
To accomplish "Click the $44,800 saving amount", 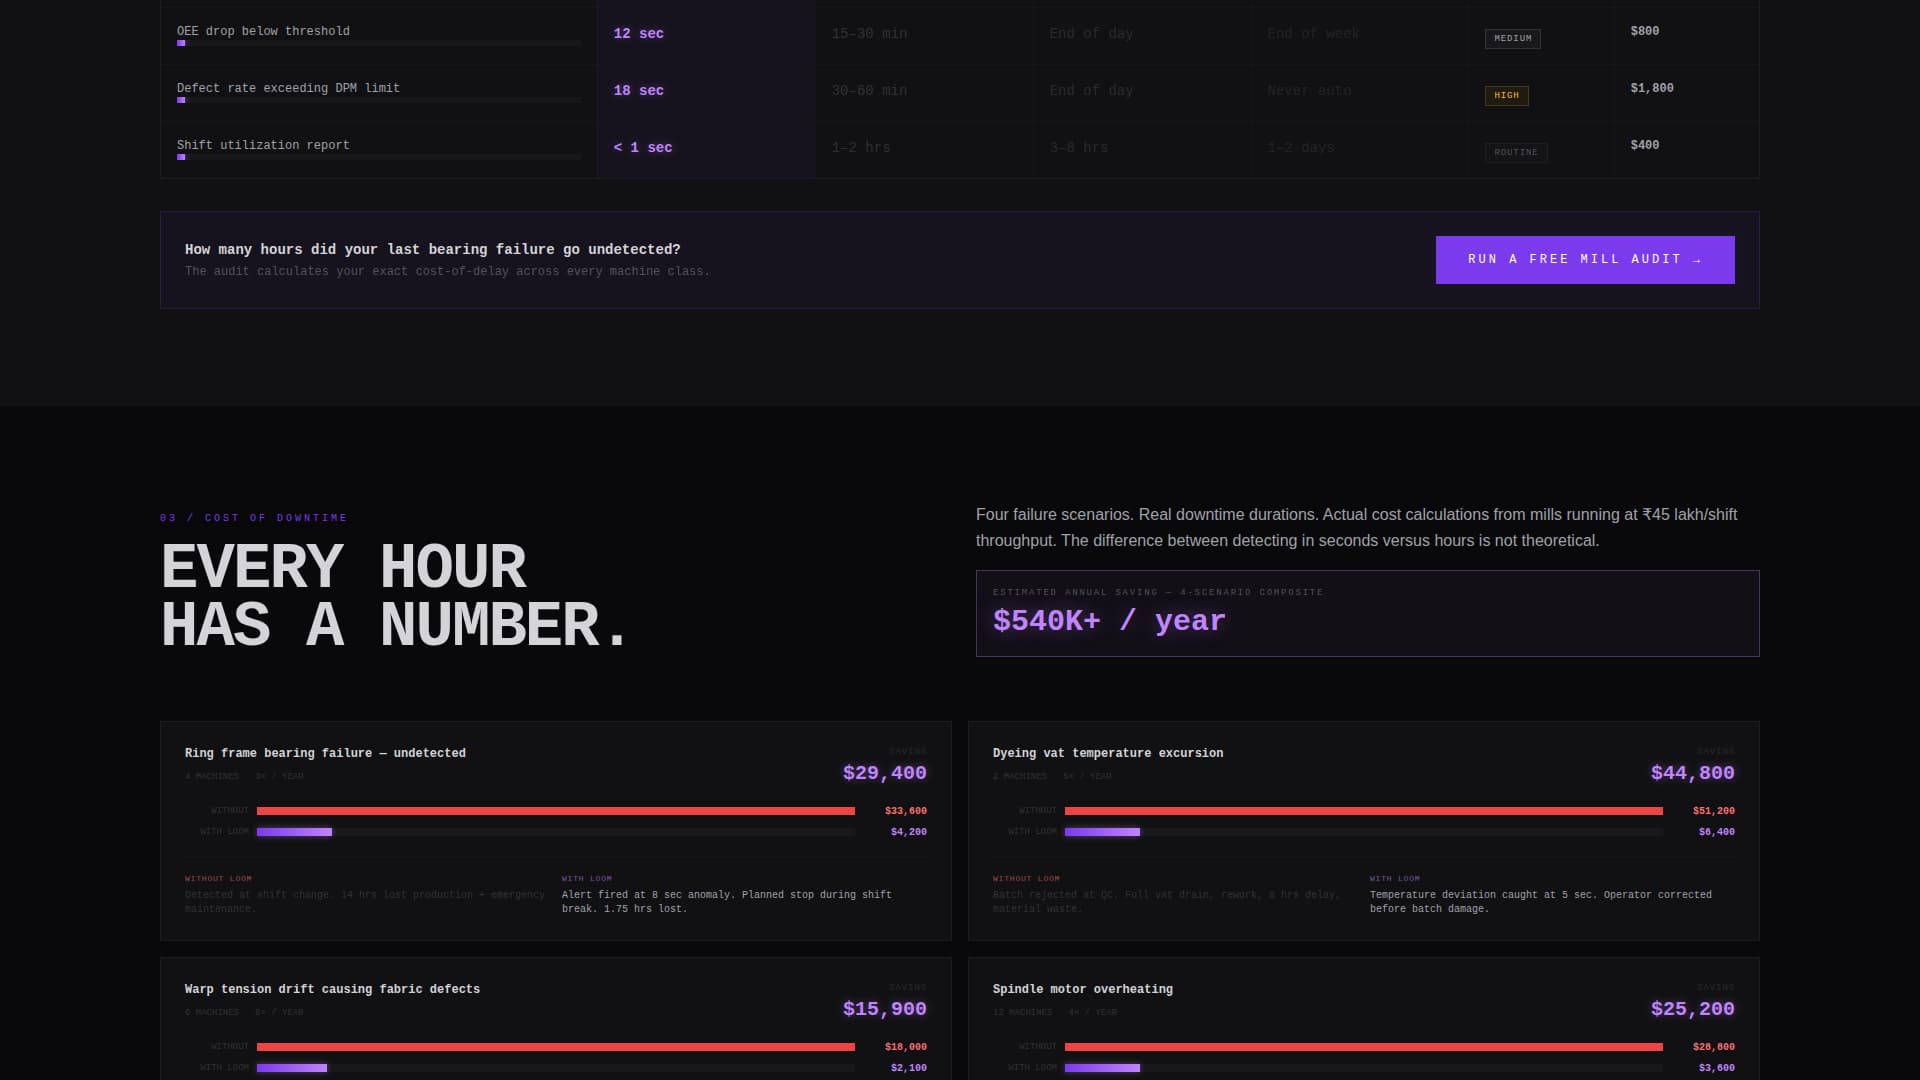I will coord(1692,773).
